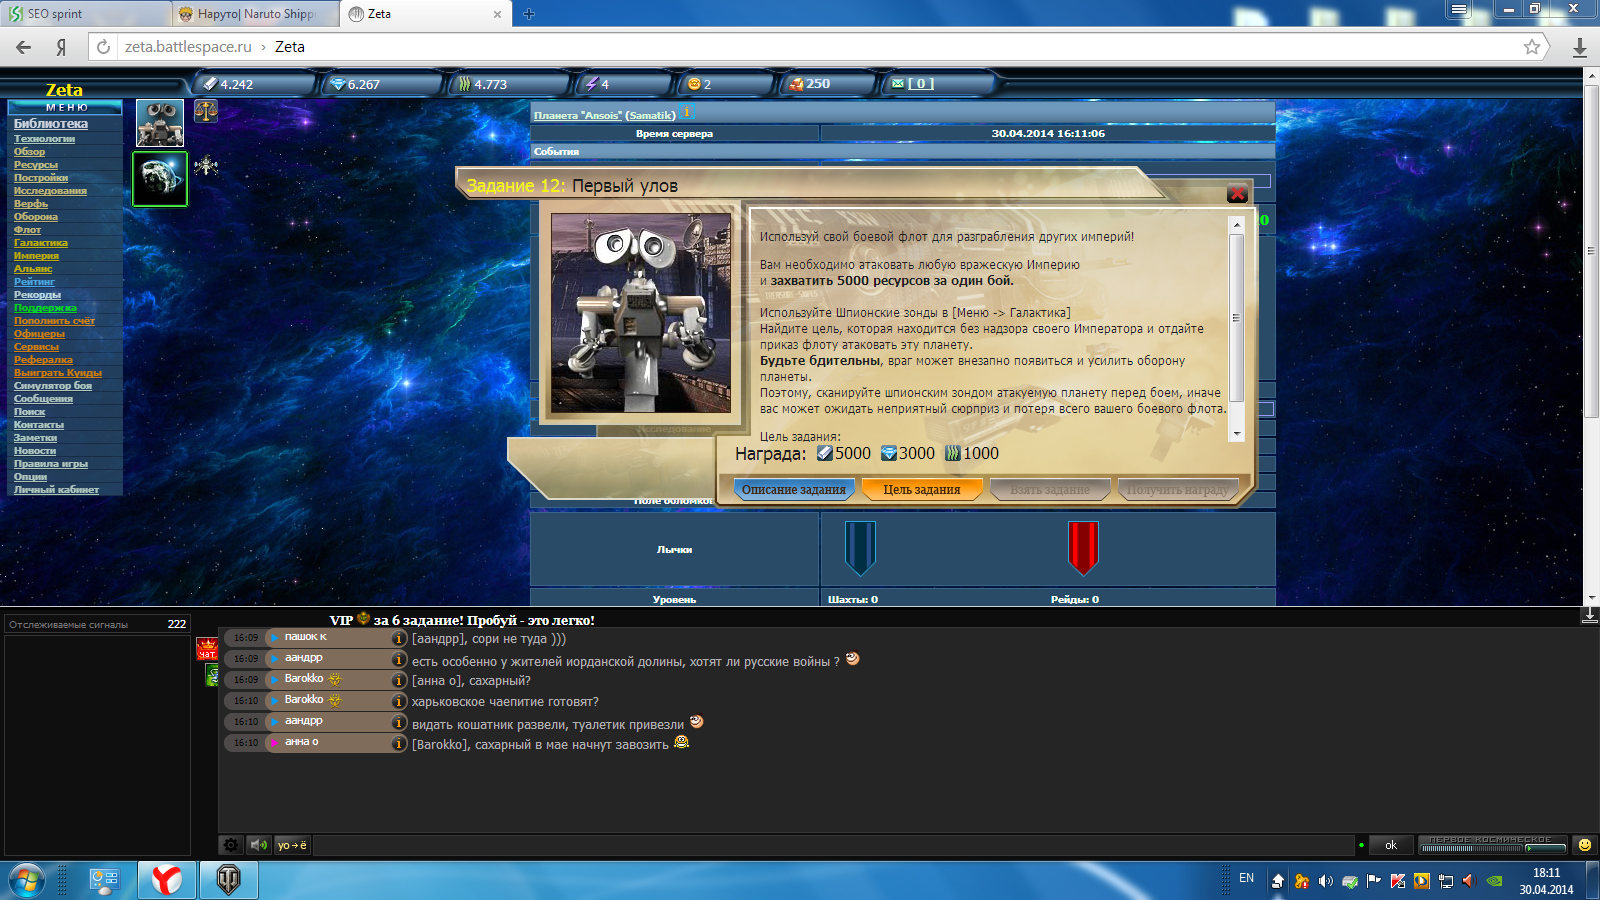Open chat settings gear icon
Image resolution: width=1600 pixels, height=900 pixels.
231,845
